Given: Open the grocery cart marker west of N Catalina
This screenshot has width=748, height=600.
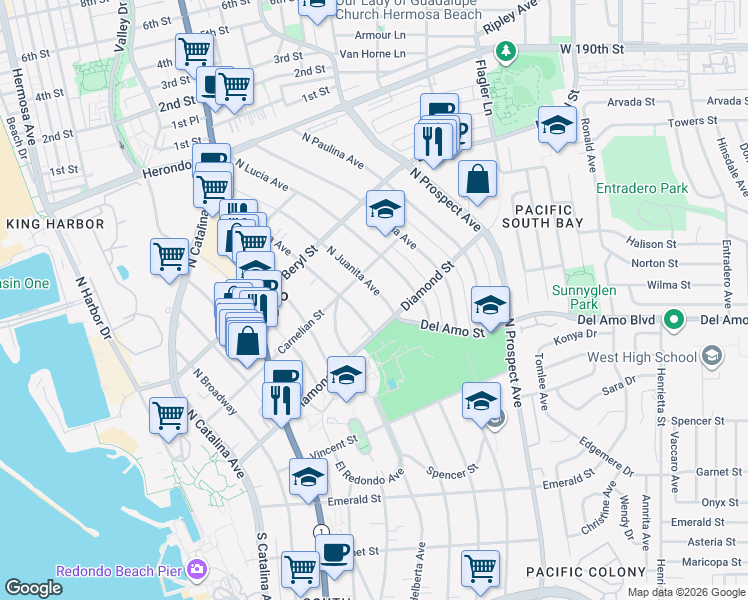Looking at the screenshot, I should [x=169, y=257].
